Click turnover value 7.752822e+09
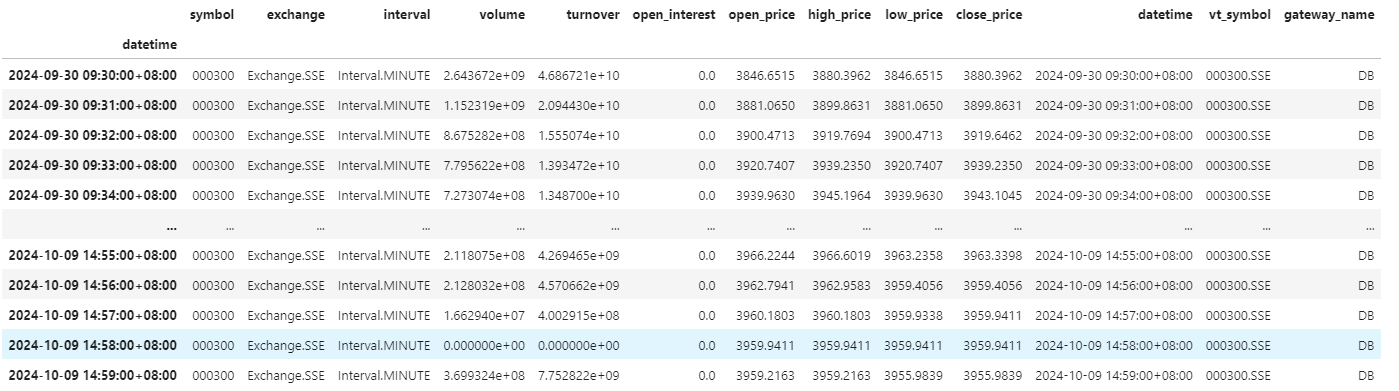 click(x=579, y=375)
